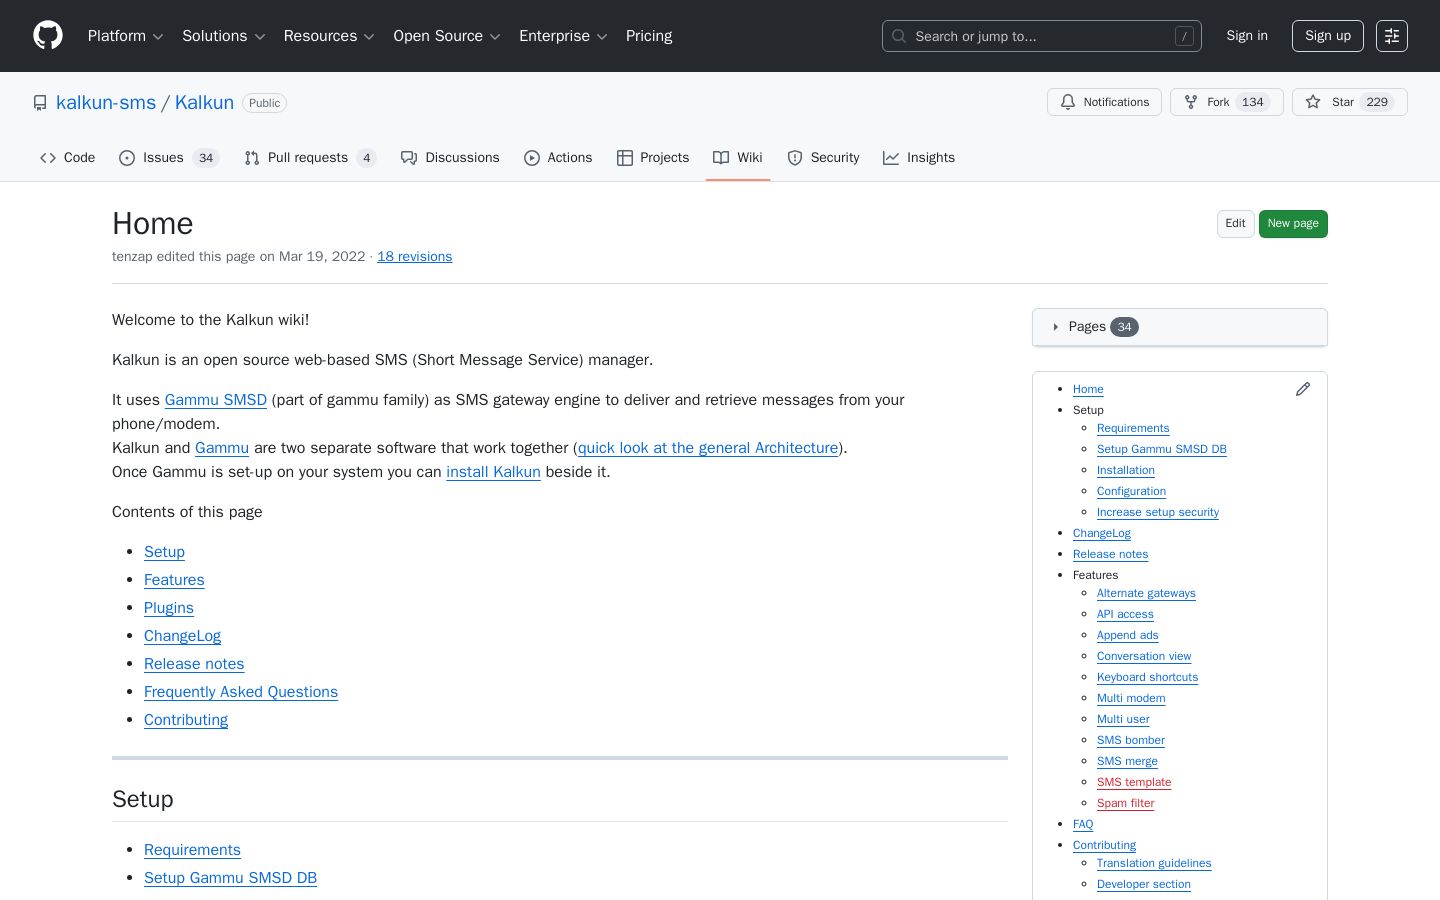Image resolution: width=1440 pixels, height=900 pixels.
Task: Open Increase setup security sidebar link
Action: pyautogui.click(x=1158, y=512)
